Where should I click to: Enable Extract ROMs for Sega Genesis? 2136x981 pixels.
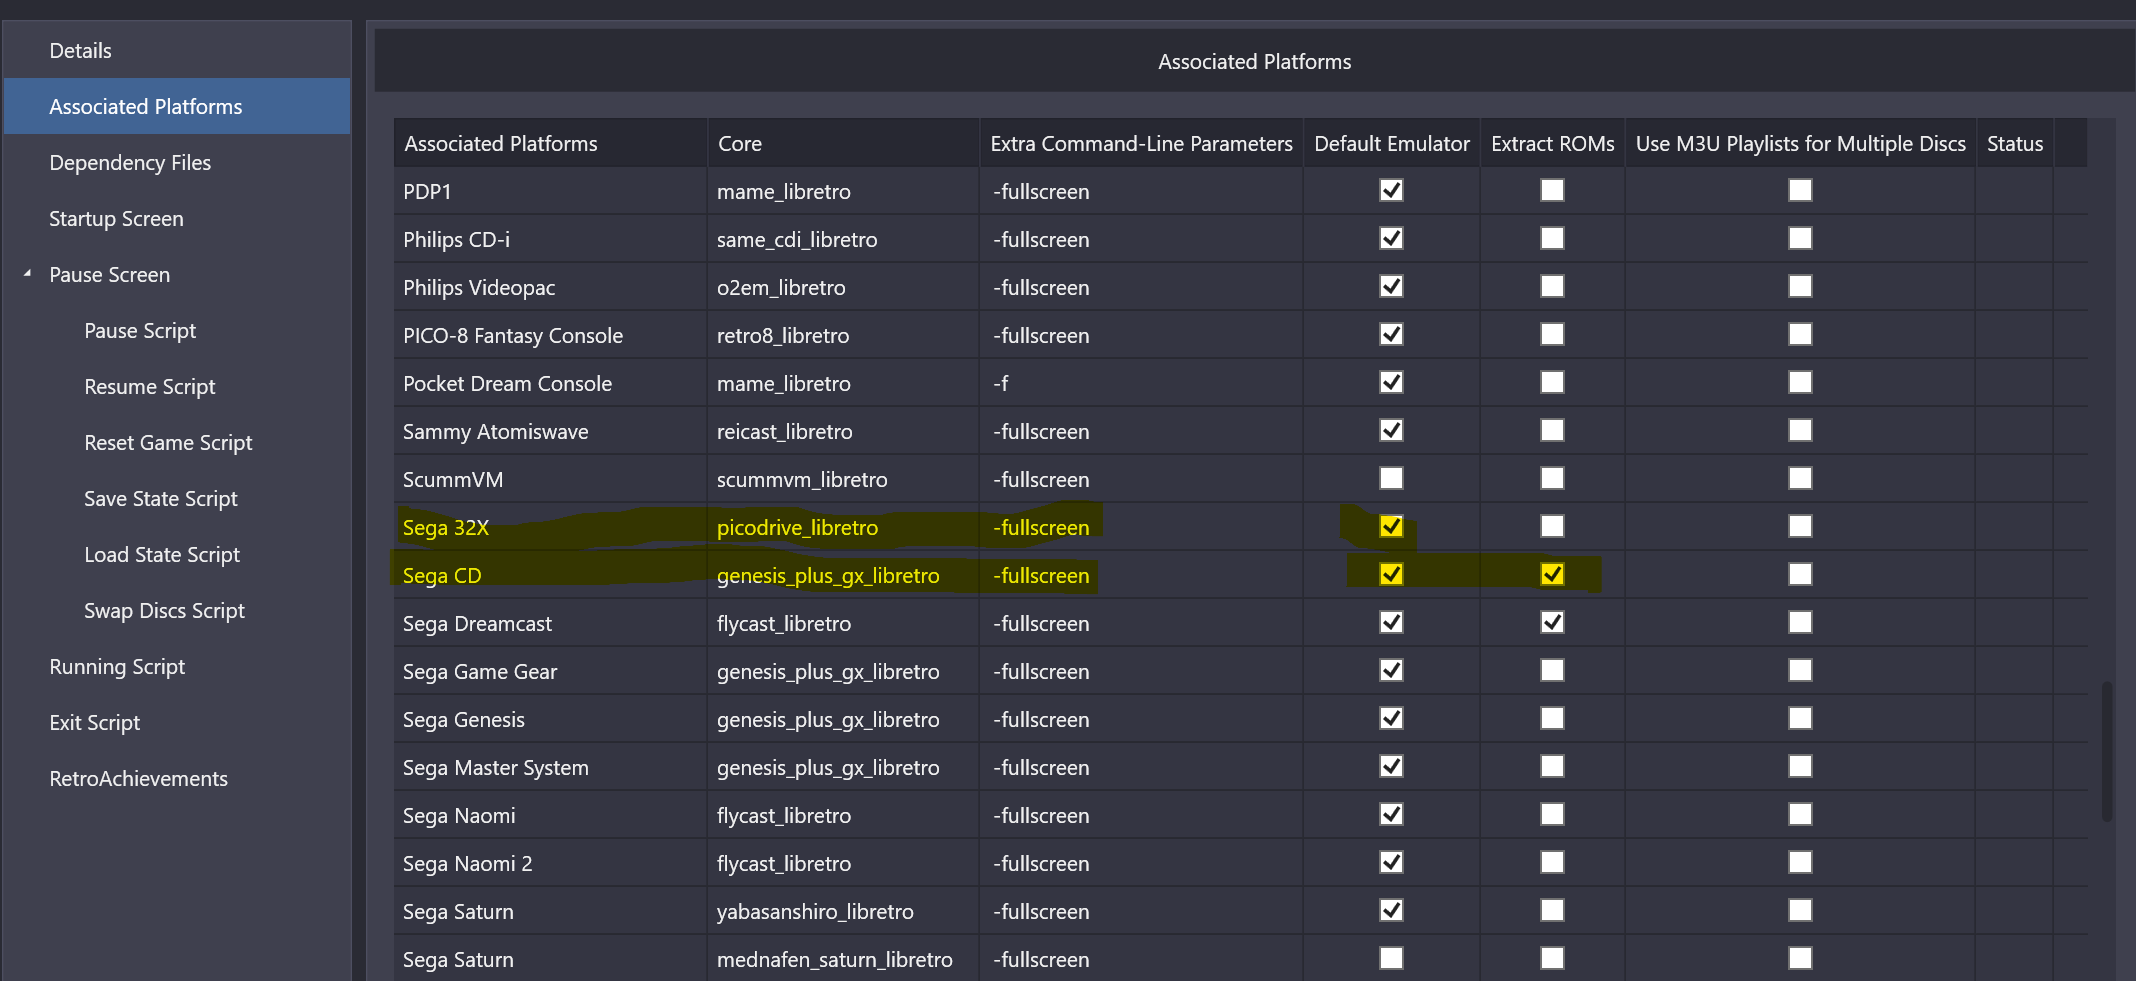(x=1552, y=718)
